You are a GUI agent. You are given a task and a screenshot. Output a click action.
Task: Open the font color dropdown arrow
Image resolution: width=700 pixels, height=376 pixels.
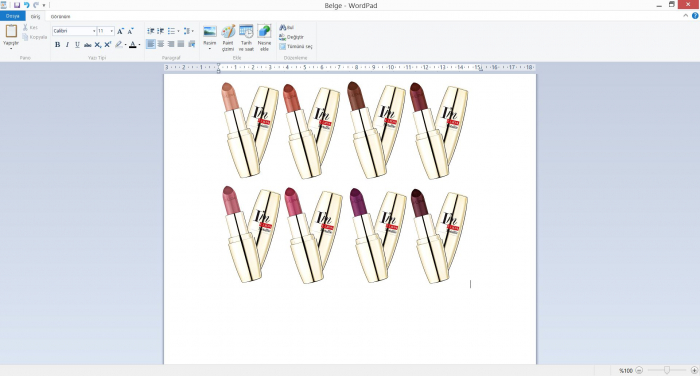(139, 45)
